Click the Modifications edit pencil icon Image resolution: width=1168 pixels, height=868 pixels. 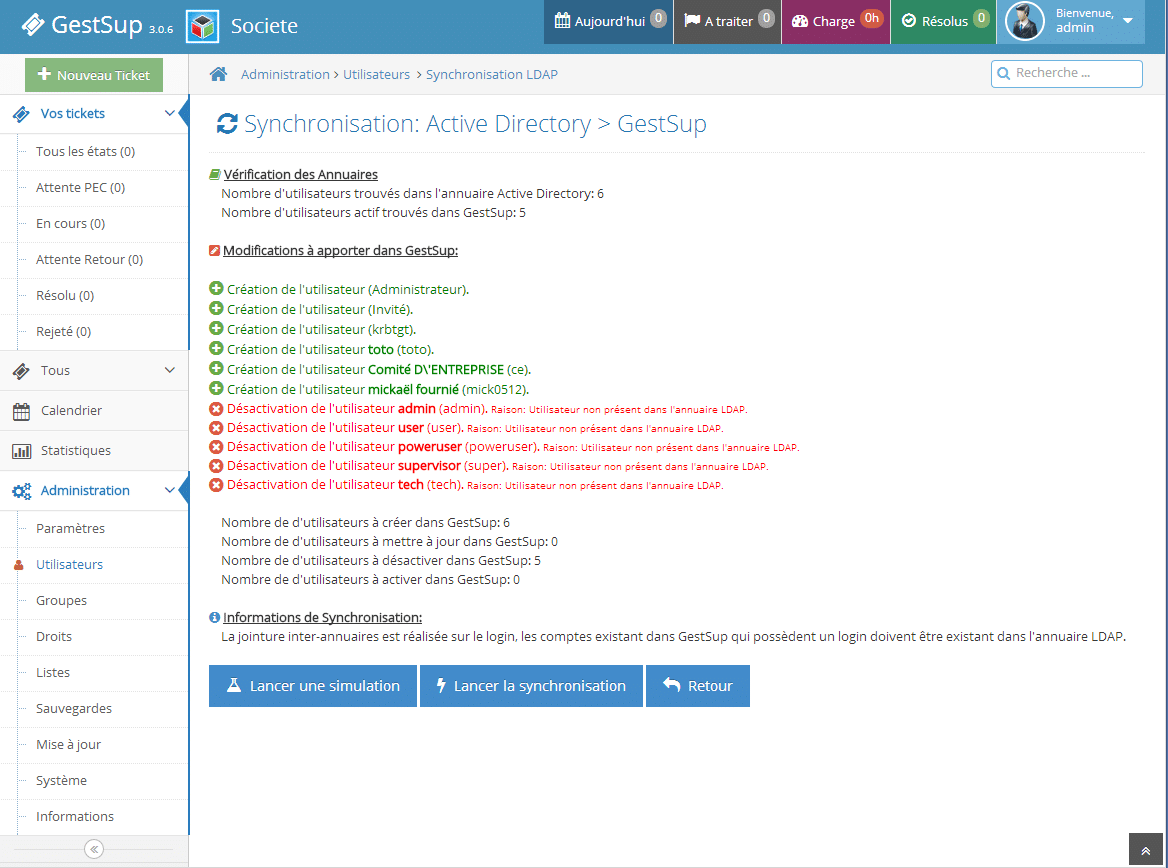click(x=215, y=250)
